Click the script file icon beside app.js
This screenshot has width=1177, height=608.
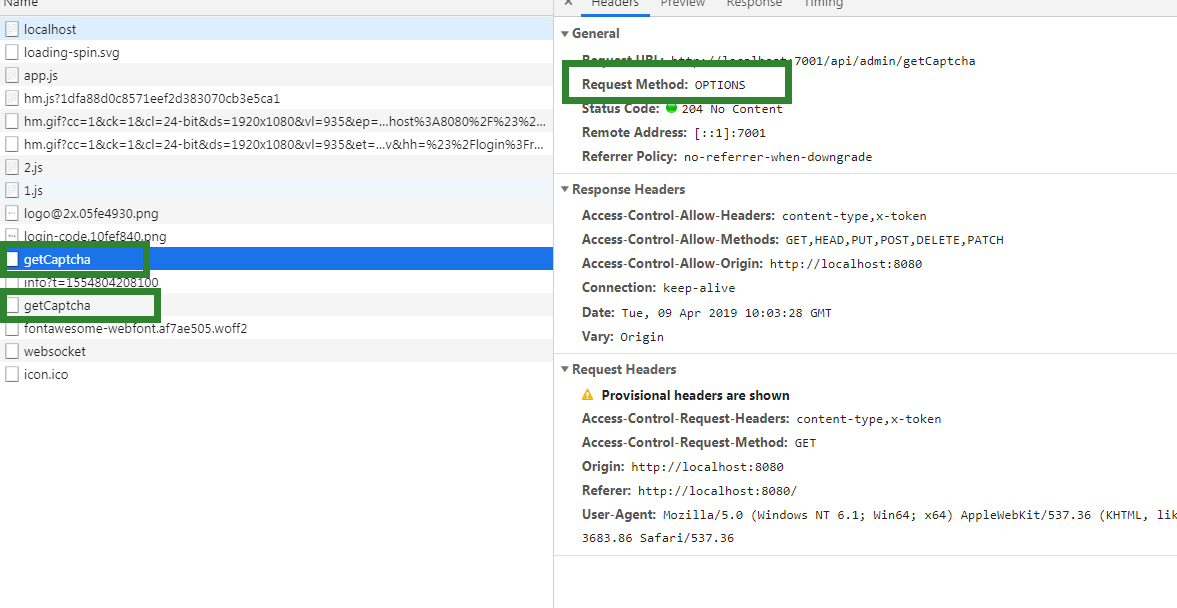11,74
